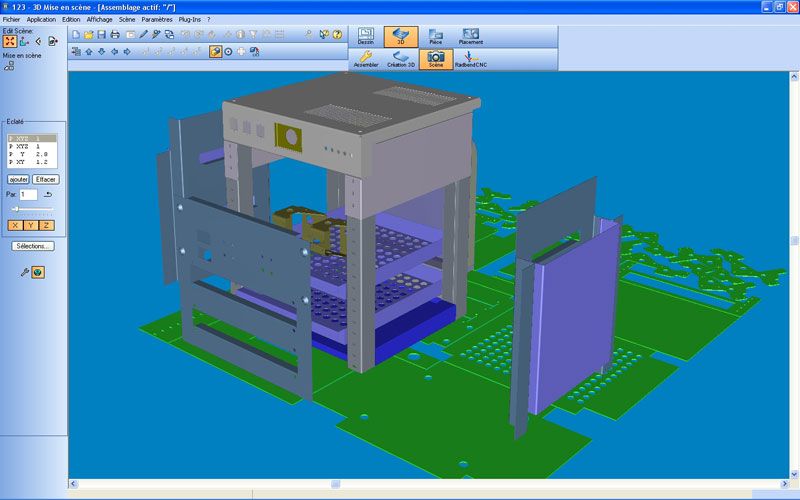Open a file with the folder icon

tap(89, 35)
